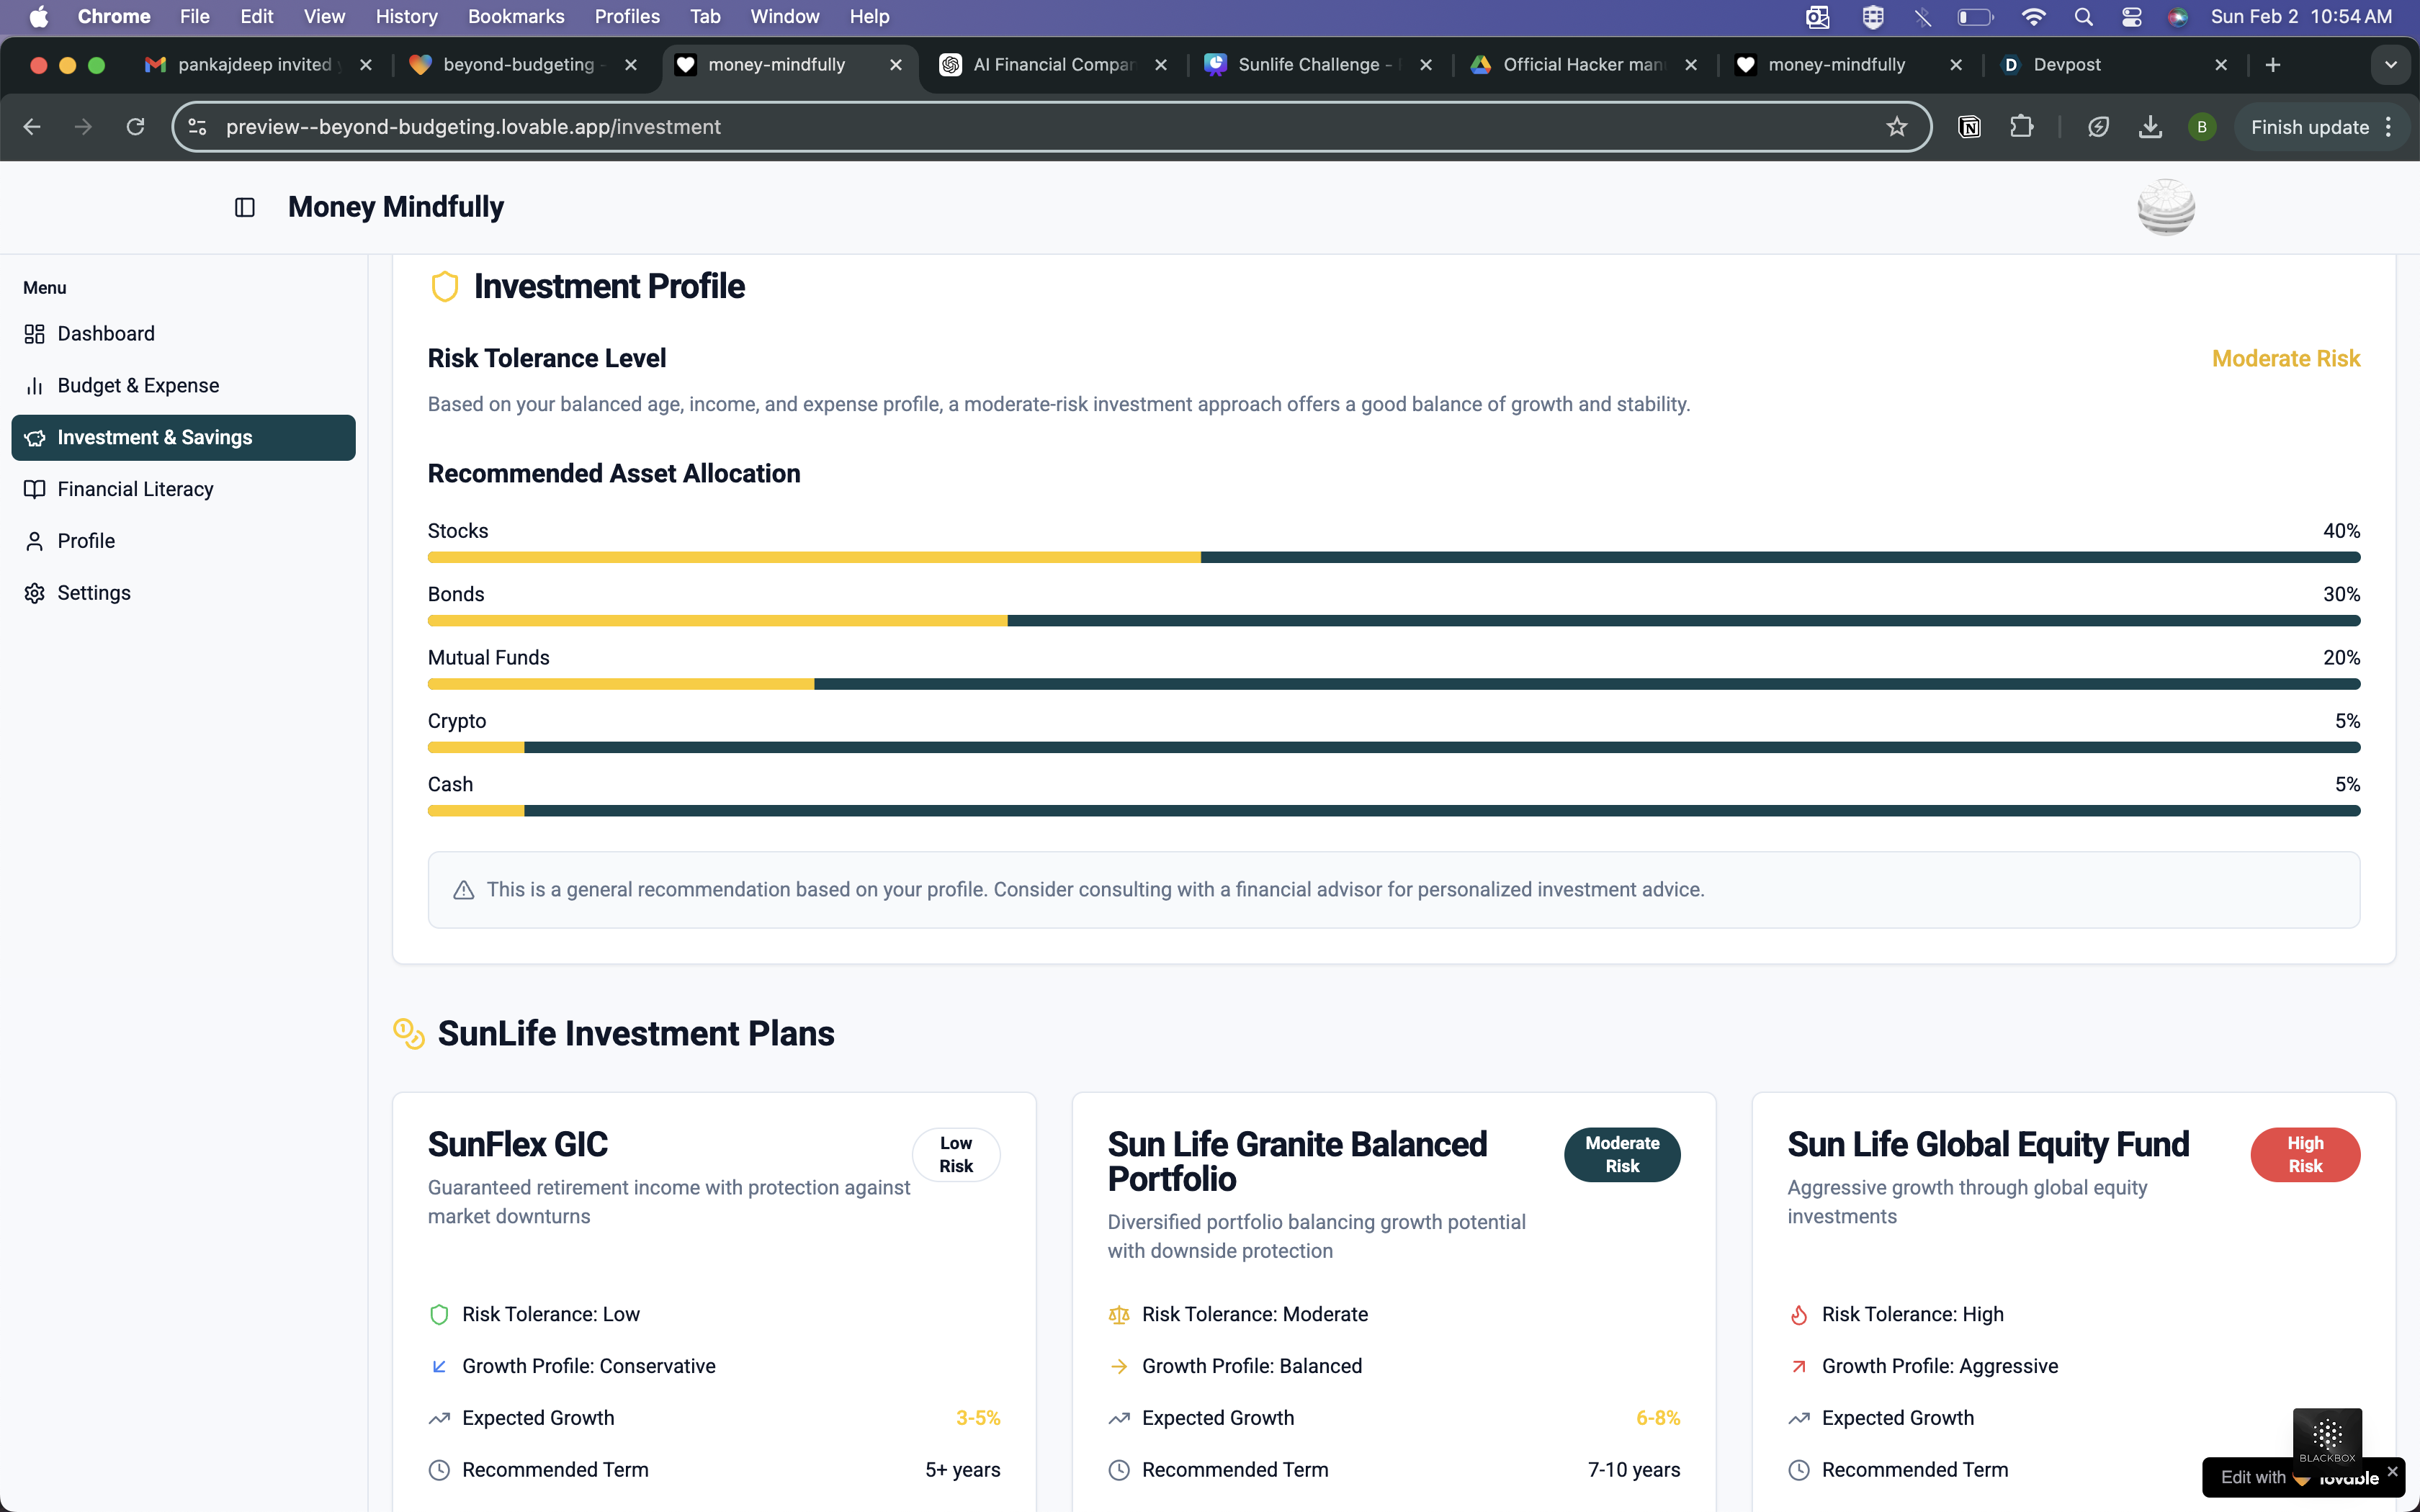Click the Stocks allocation progress bar
Screen dimensions: 2420x1512
coord(1393,557)
